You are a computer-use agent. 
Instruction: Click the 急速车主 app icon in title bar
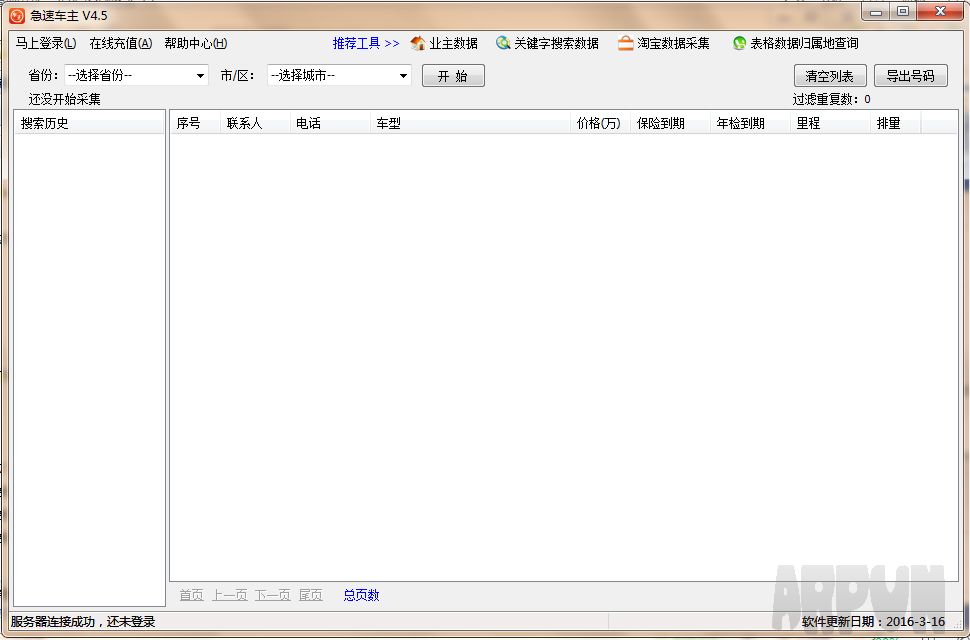tap(17, 15)
